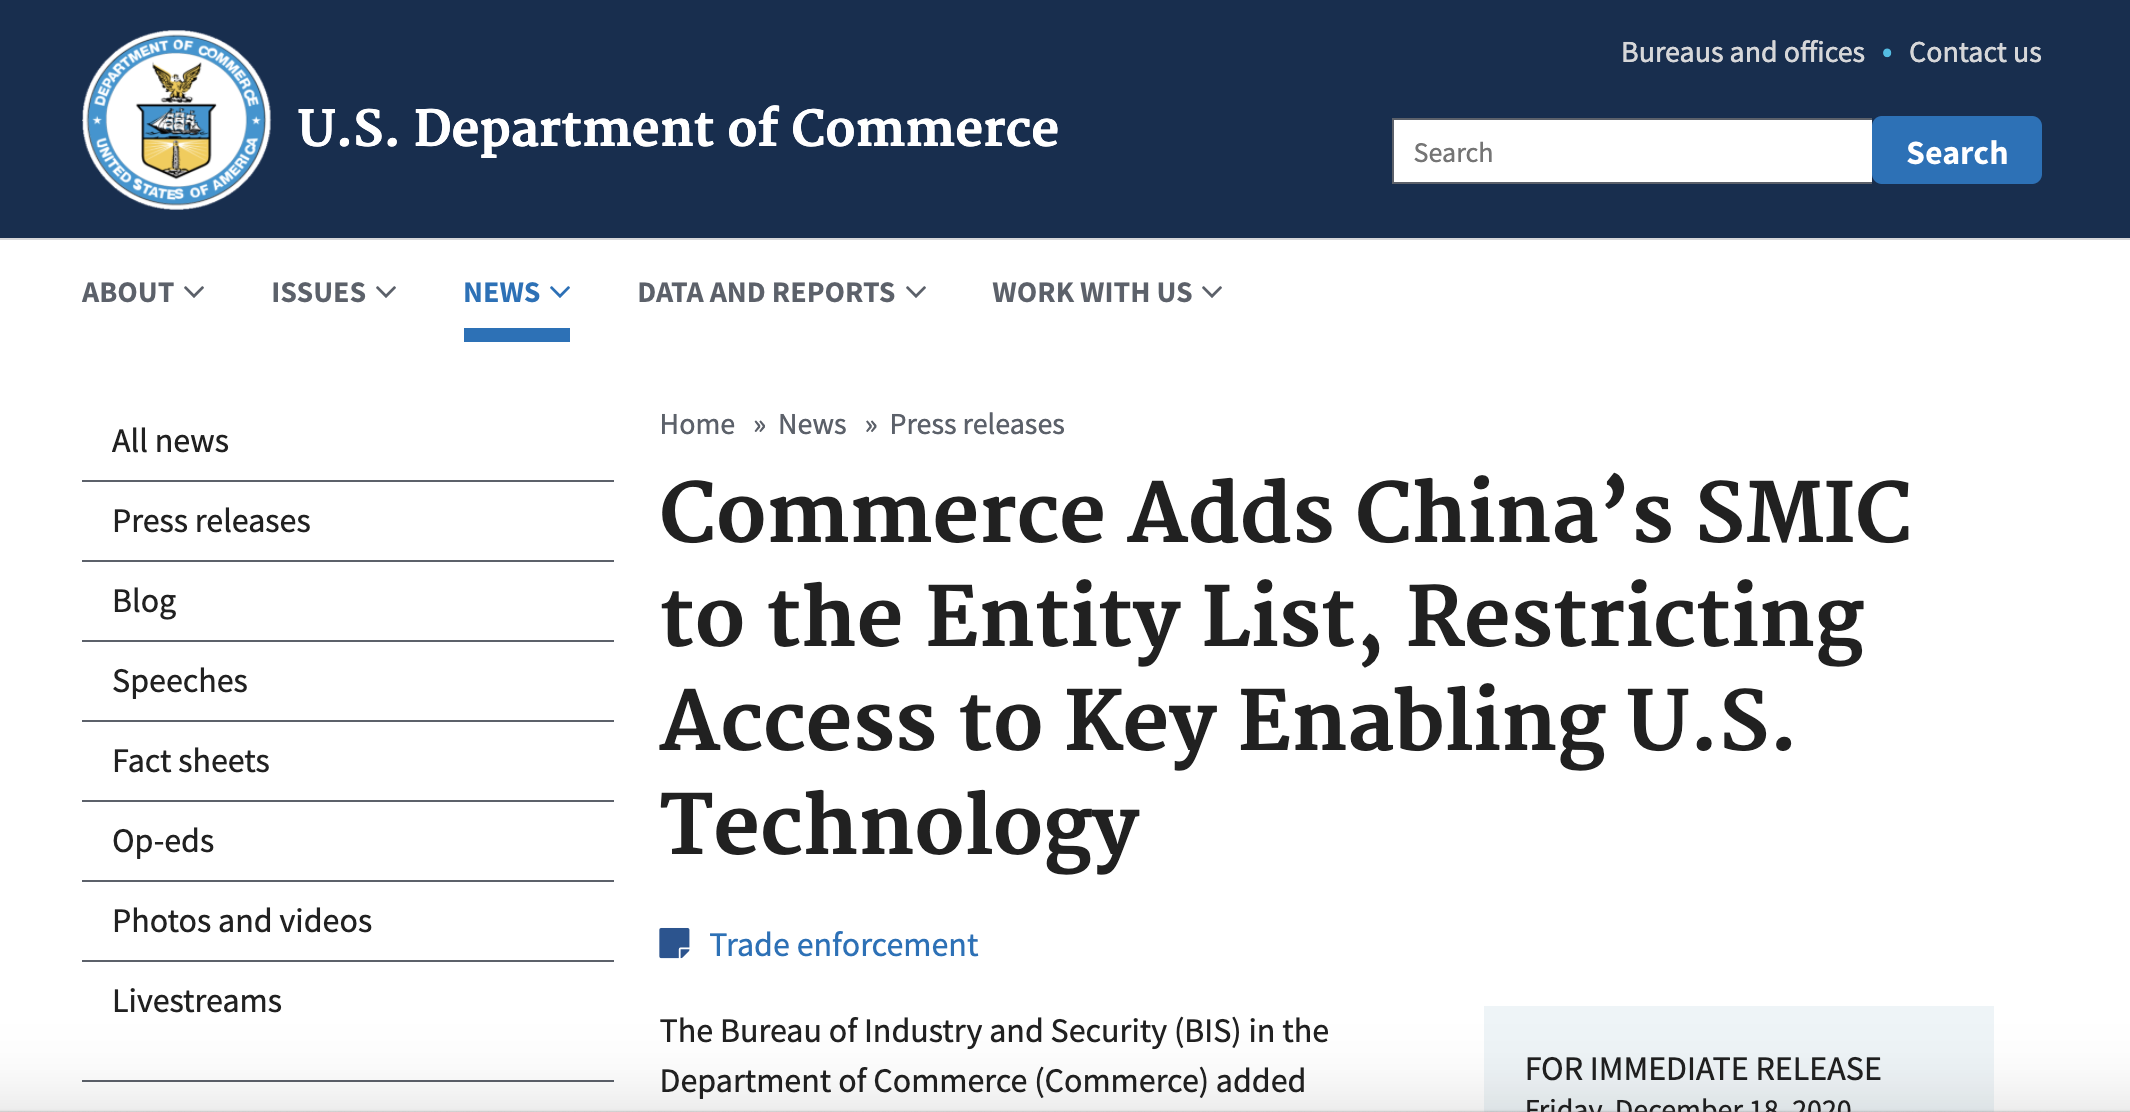The width and height of the screenshot is (2130, 1112).
Task: Click the All news sidebar item
Action: pyautogui.click(x=168, y=440)
